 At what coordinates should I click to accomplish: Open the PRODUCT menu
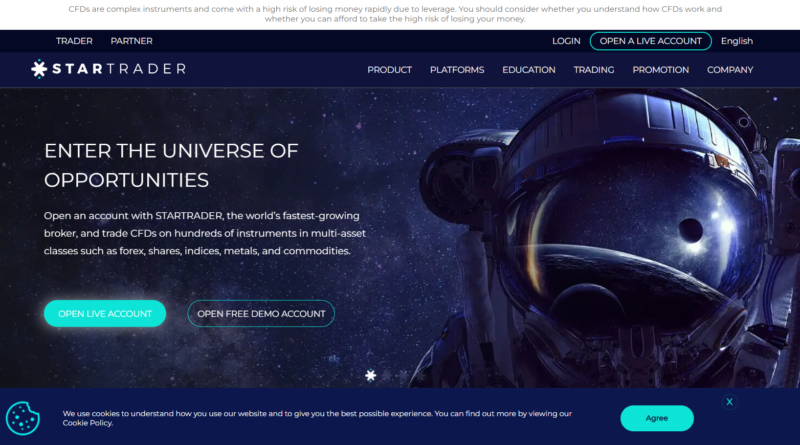click(389, 70)
